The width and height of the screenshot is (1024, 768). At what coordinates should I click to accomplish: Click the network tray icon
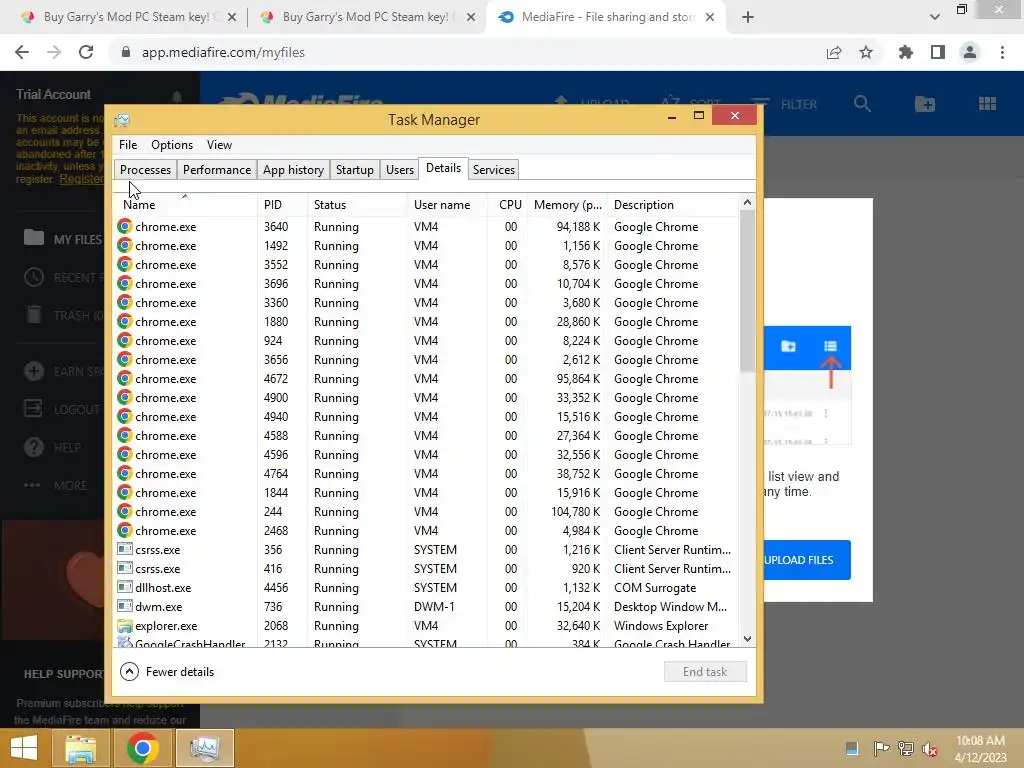906,748
